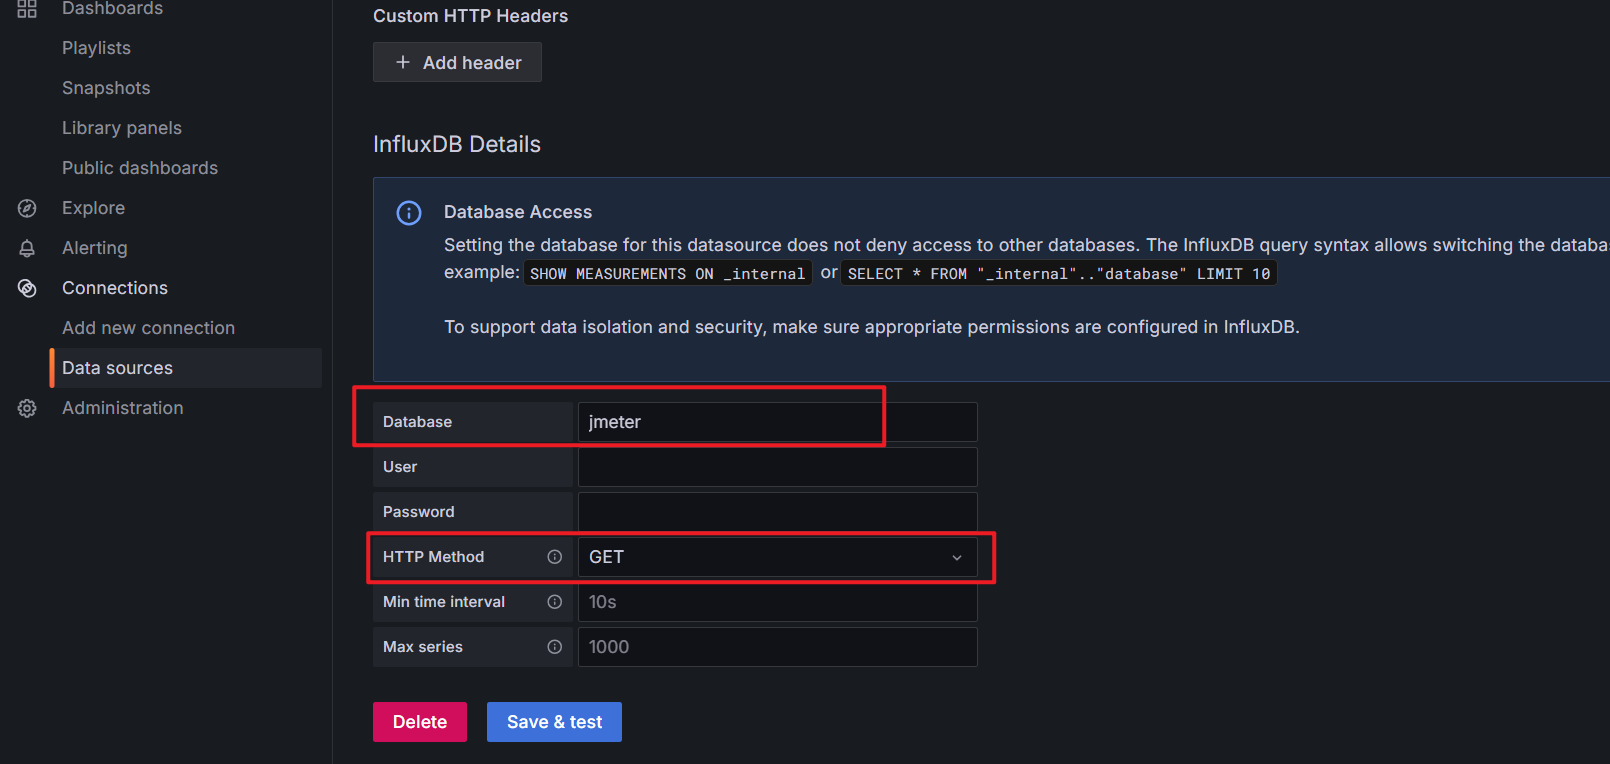The width and height of the screenshot is (1610, 764).
Task: Click the red Delete button
Action: 419,722
